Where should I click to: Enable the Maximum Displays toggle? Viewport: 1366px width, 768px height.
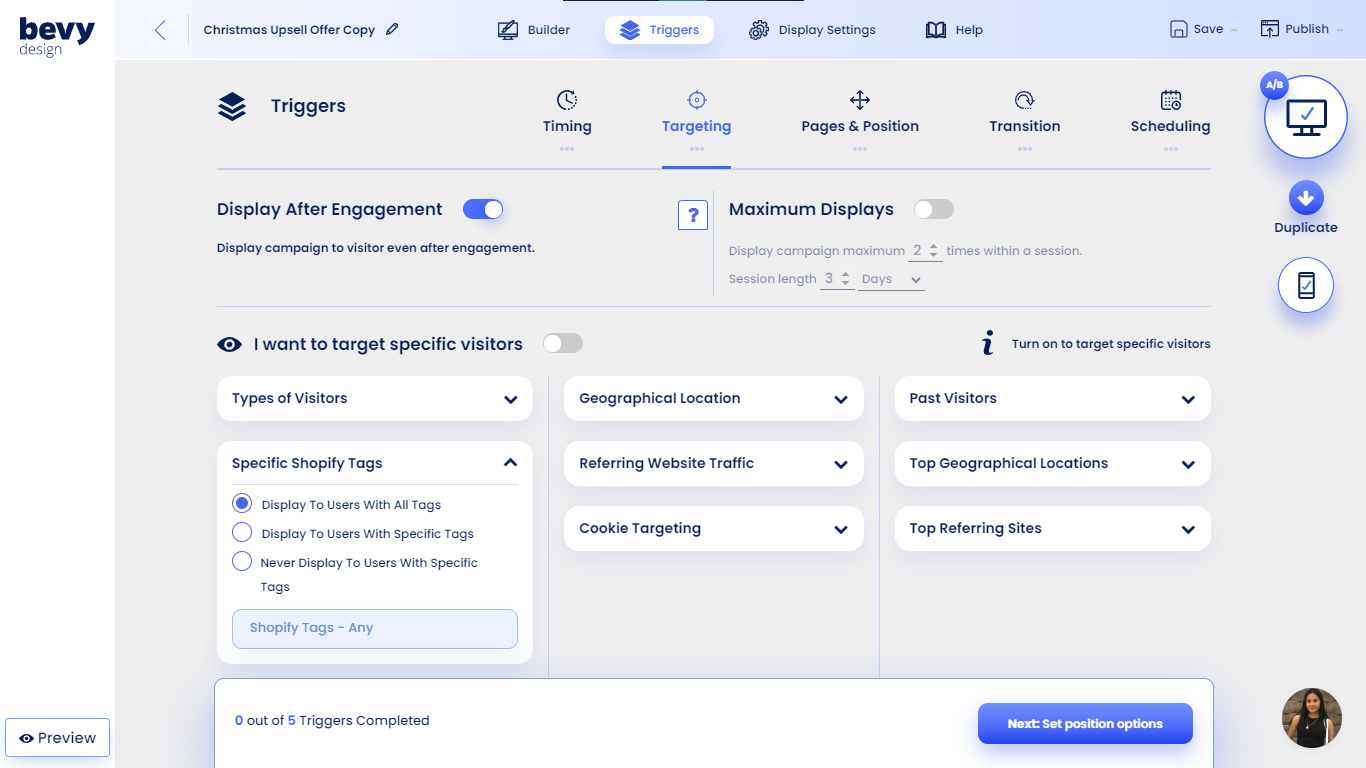coord(933,209)
